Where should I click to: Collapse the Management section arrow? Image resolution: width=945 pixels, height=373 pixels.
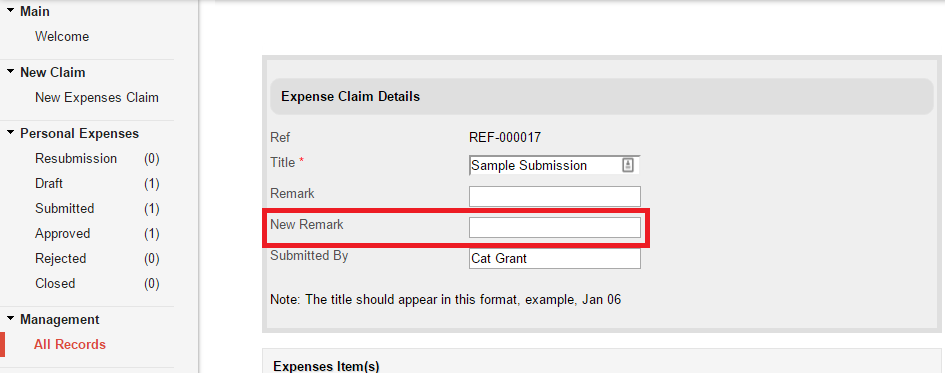coord(10,318)
